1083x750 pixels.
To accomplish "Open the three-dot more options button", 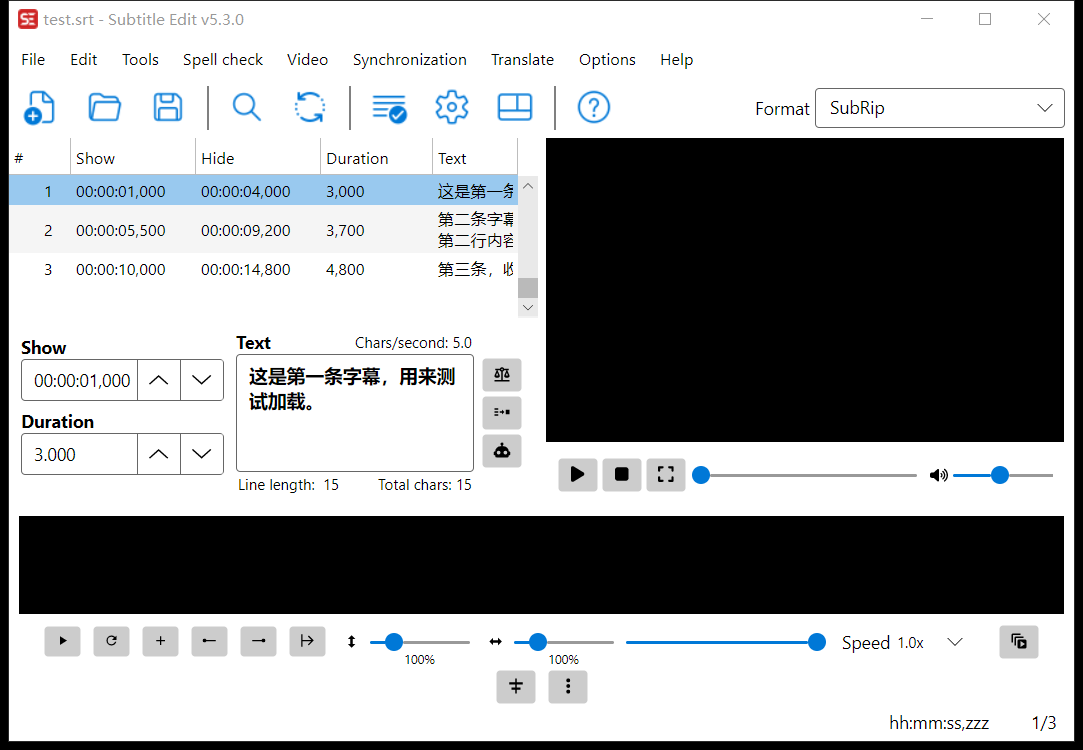I will (568, 686).
